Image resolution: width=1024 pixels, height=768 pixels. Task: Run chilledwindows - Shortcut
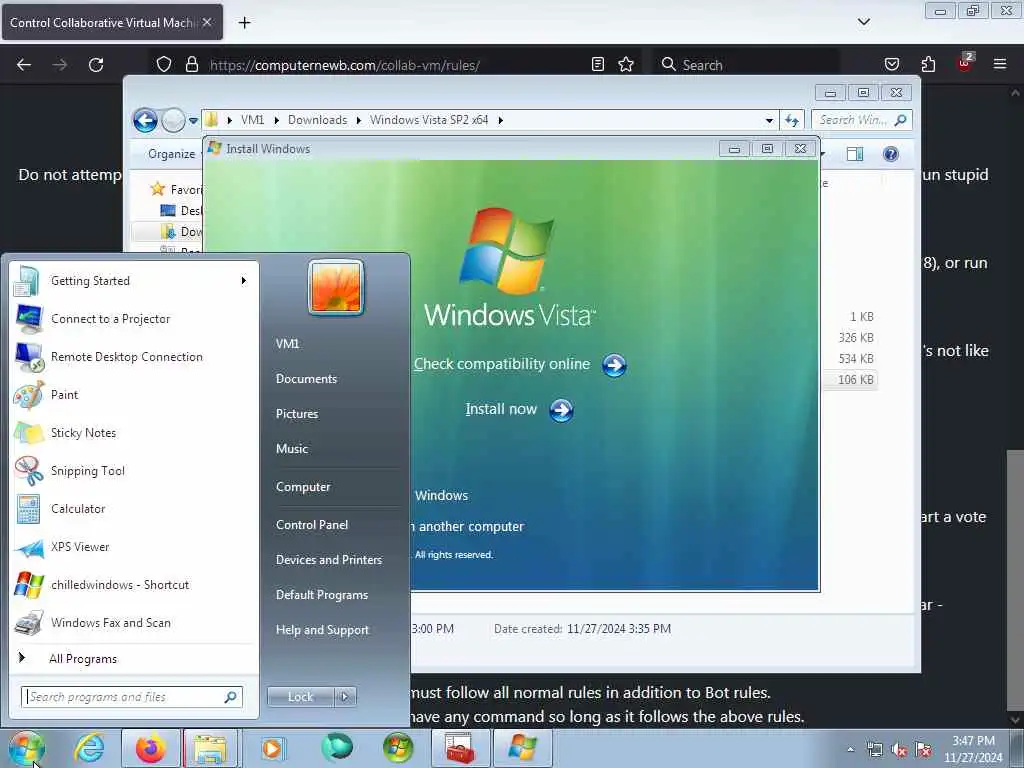pyautogui.click(x=135, y=585)
